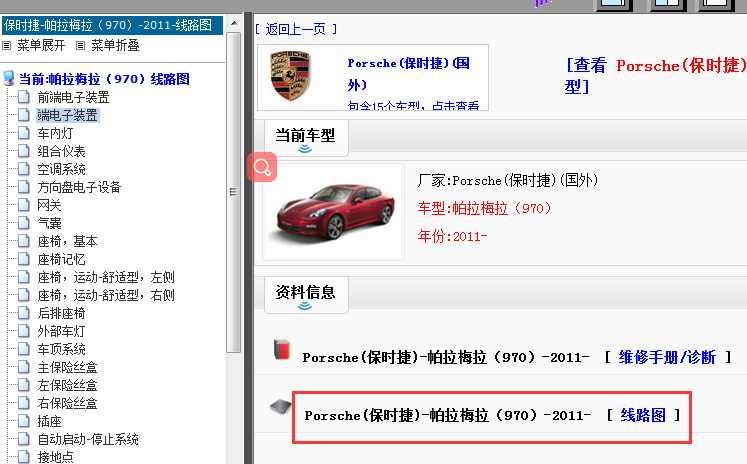Click the 厂家:Porsche(保时捷)(国外) text
The image size is (747, 464).
coord(508,181)
